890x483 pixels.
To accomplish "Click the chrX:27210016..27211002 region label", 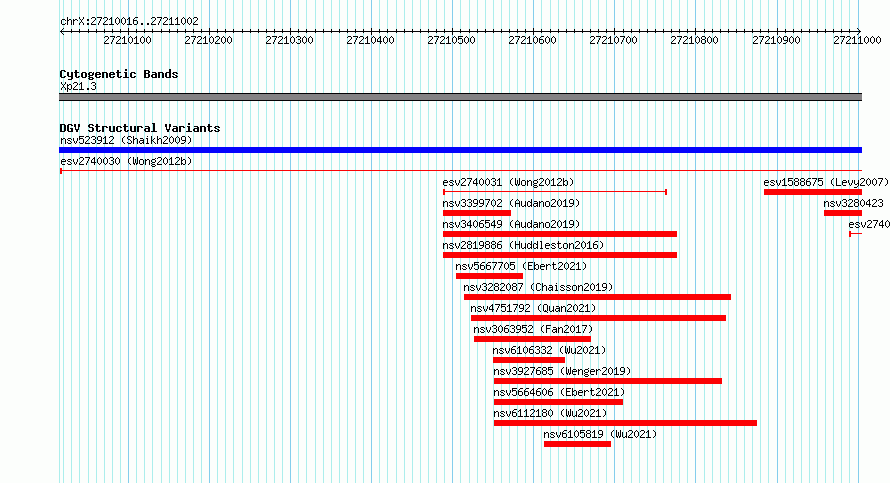I will pyautogui.click(x=129, y=21).
